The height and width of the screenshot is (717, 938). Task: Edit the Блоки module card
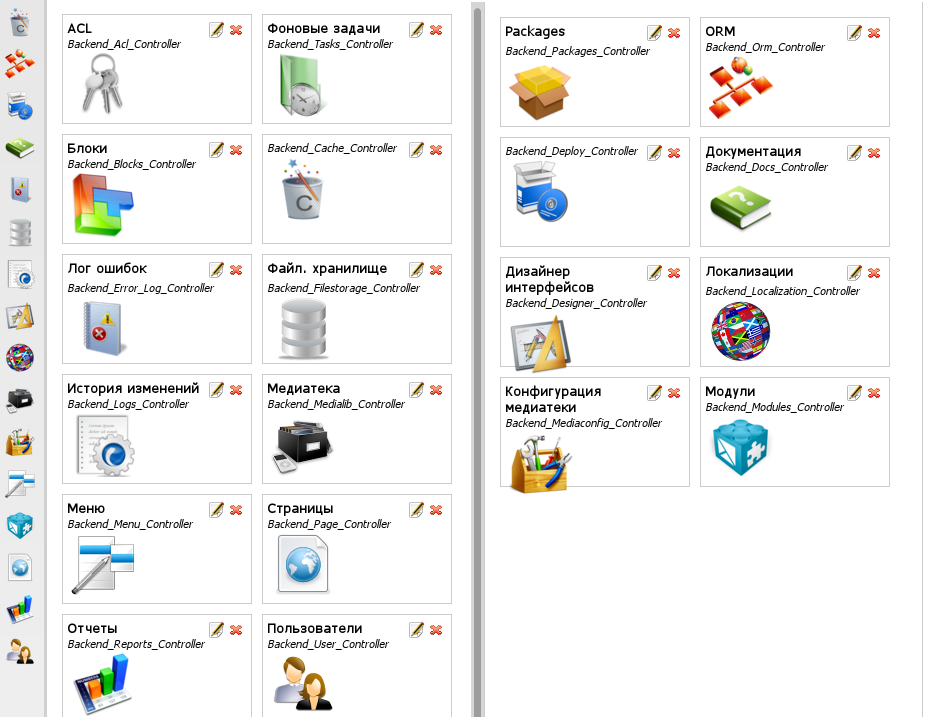tap(217, 149)
